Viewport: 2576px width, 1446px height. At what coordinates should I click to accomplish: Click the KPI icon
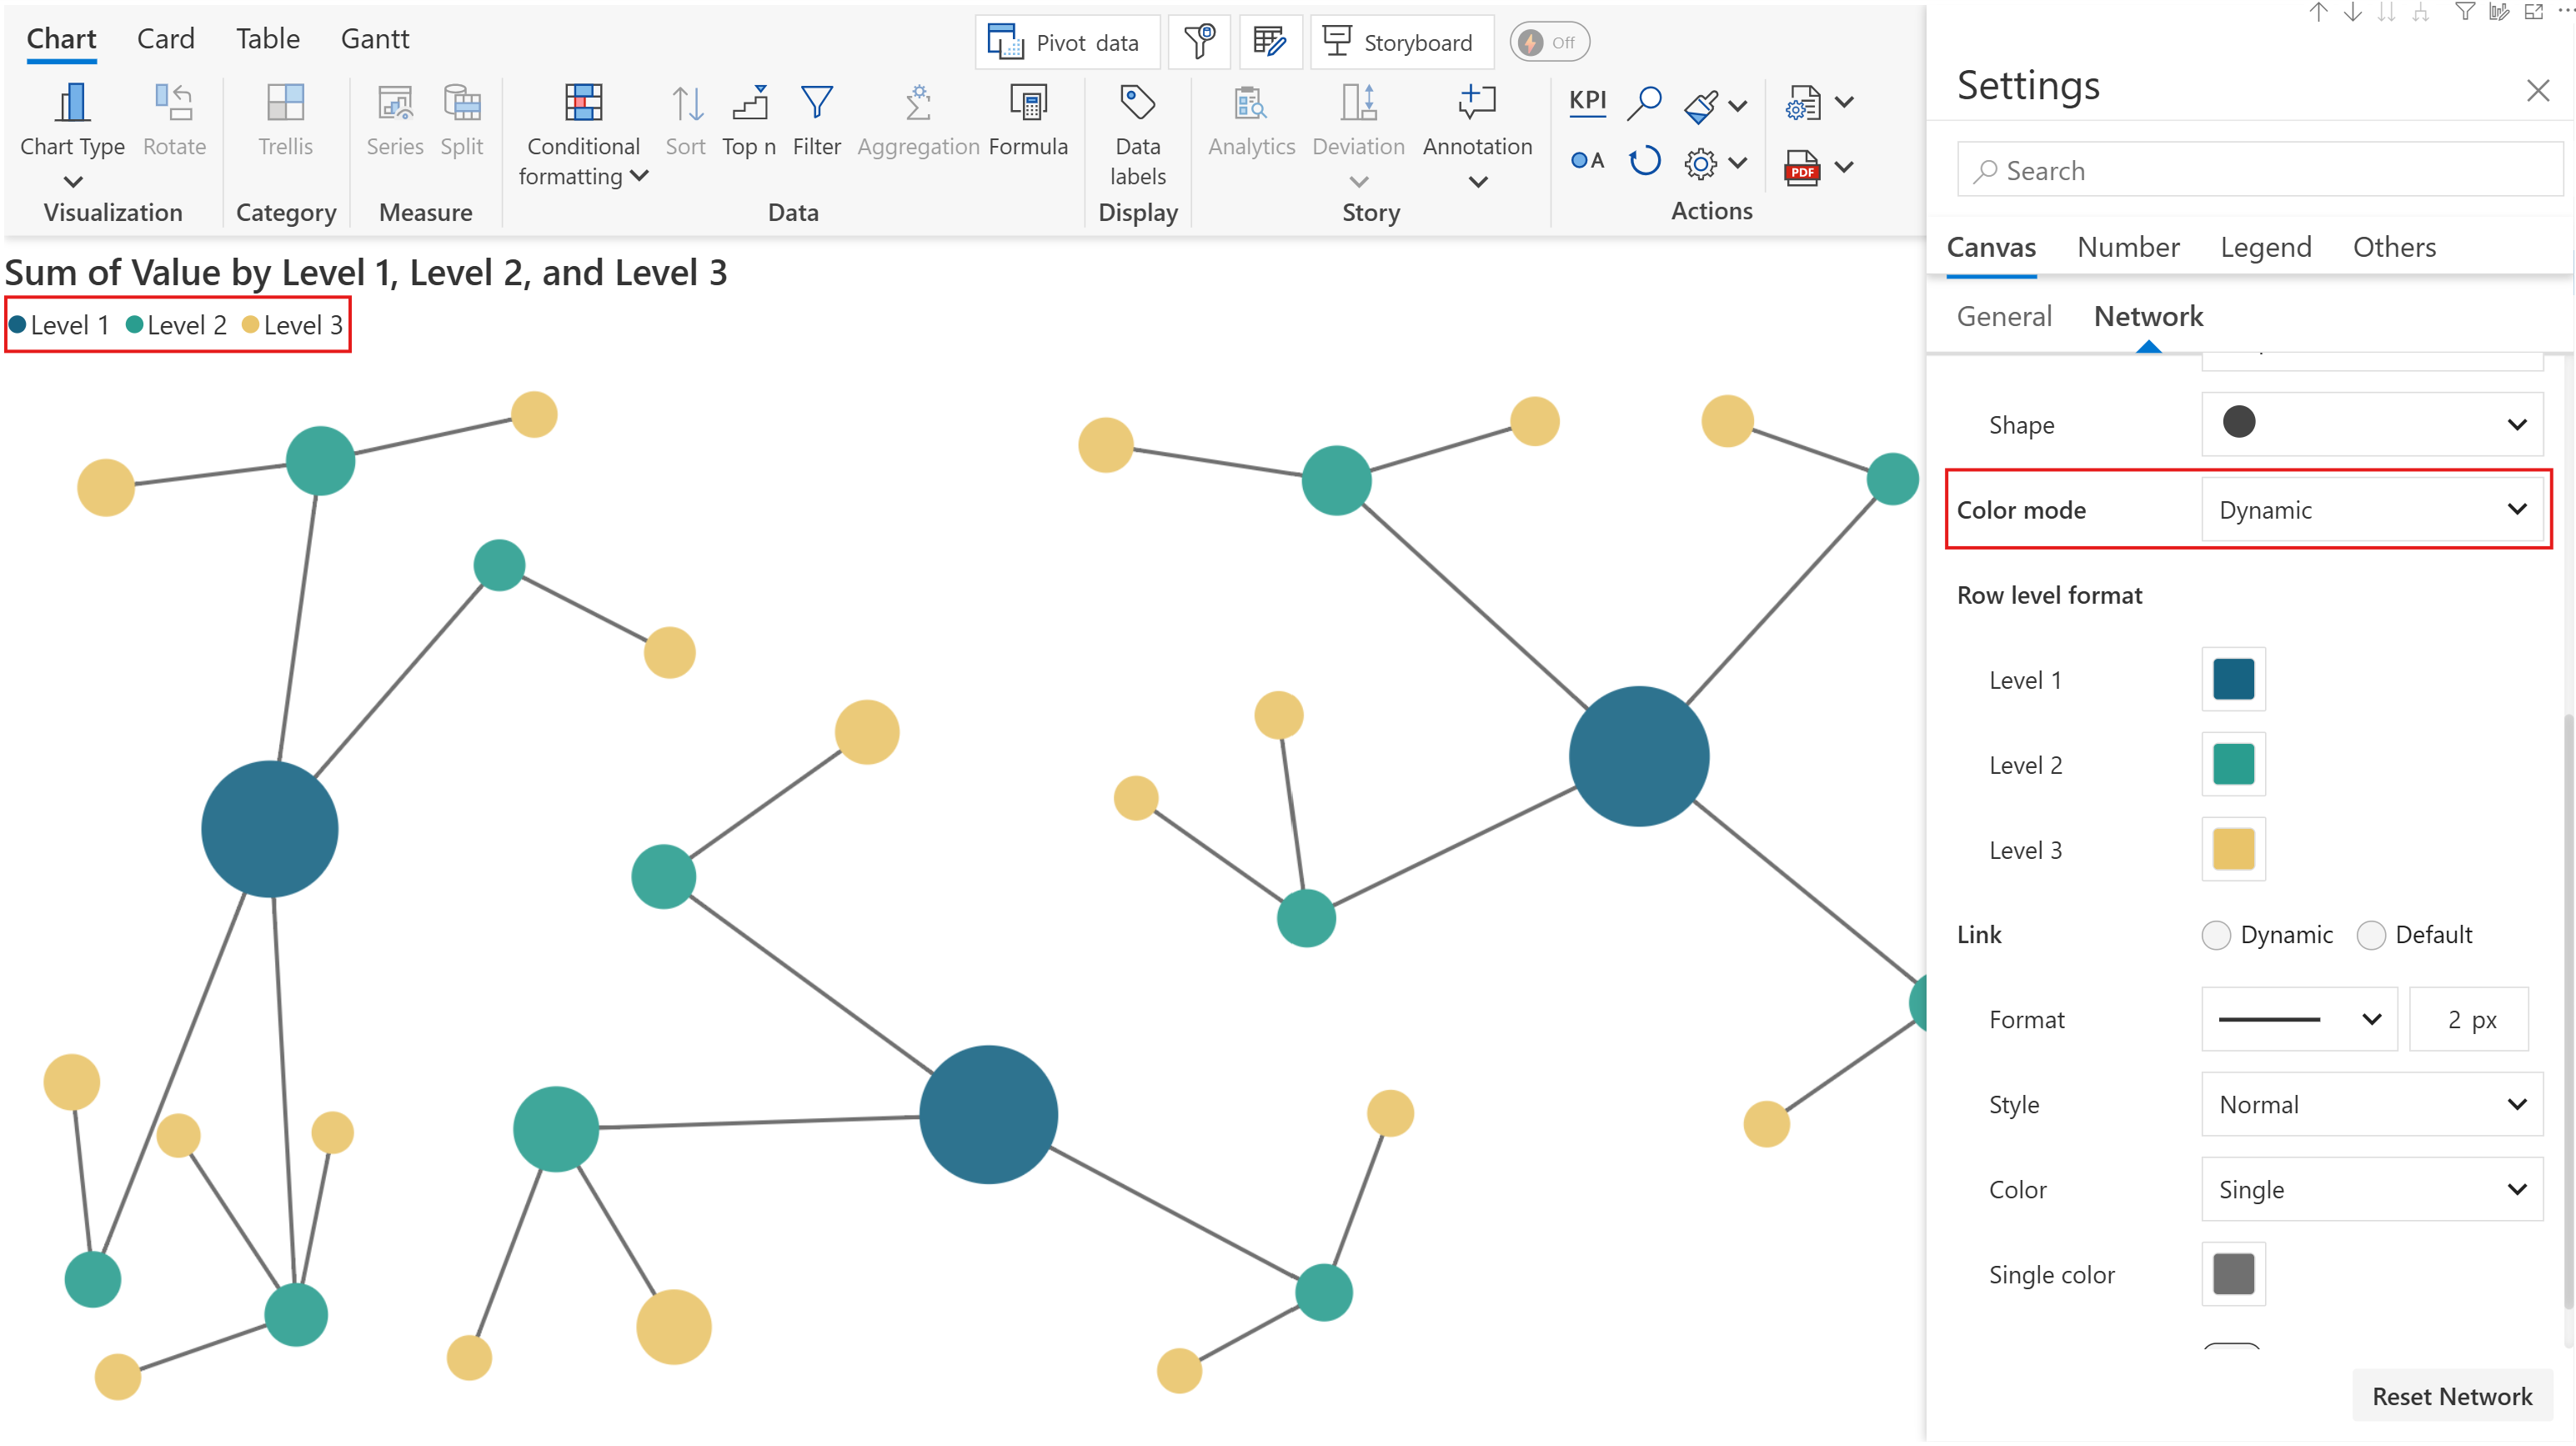(1587, 101)
